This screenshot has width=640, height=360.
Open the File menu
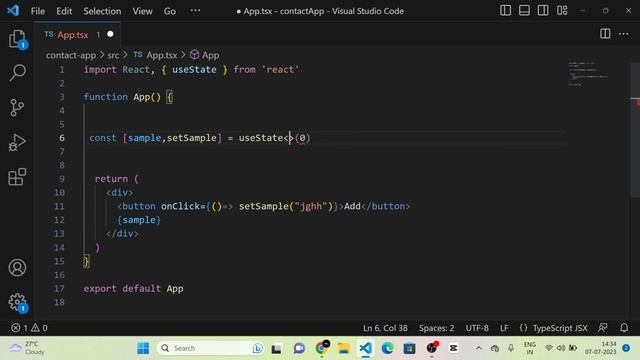[38, 11]
